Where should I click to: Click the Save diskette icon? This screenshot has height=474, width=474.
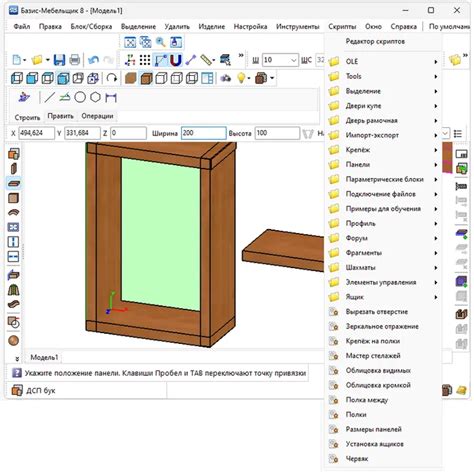59,60
